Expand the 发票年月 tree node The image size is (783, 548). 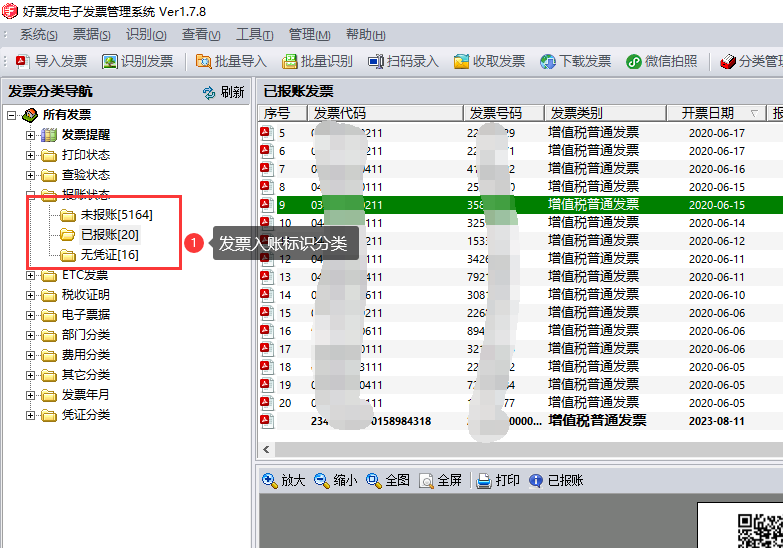(x=31, y=395)
